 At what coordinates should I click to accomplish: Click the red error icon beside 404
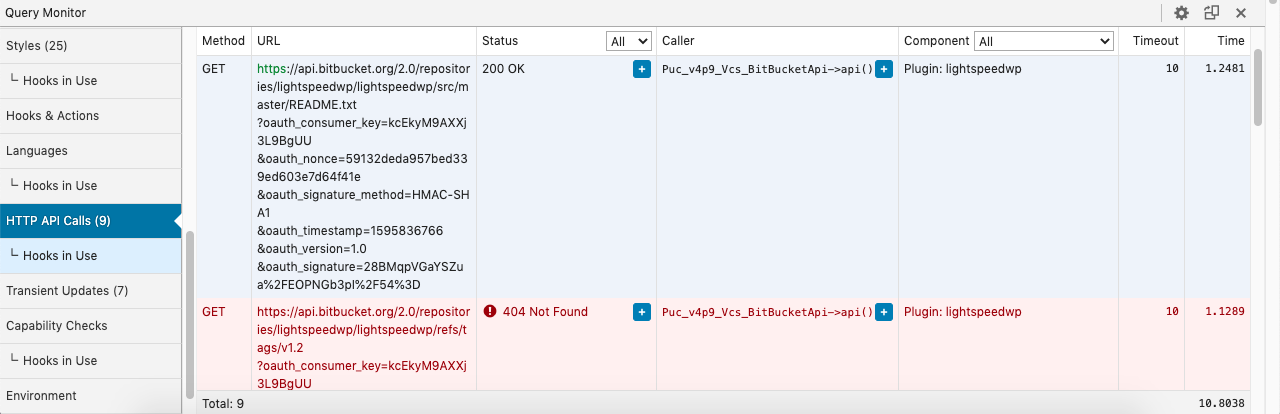[490, 312]
